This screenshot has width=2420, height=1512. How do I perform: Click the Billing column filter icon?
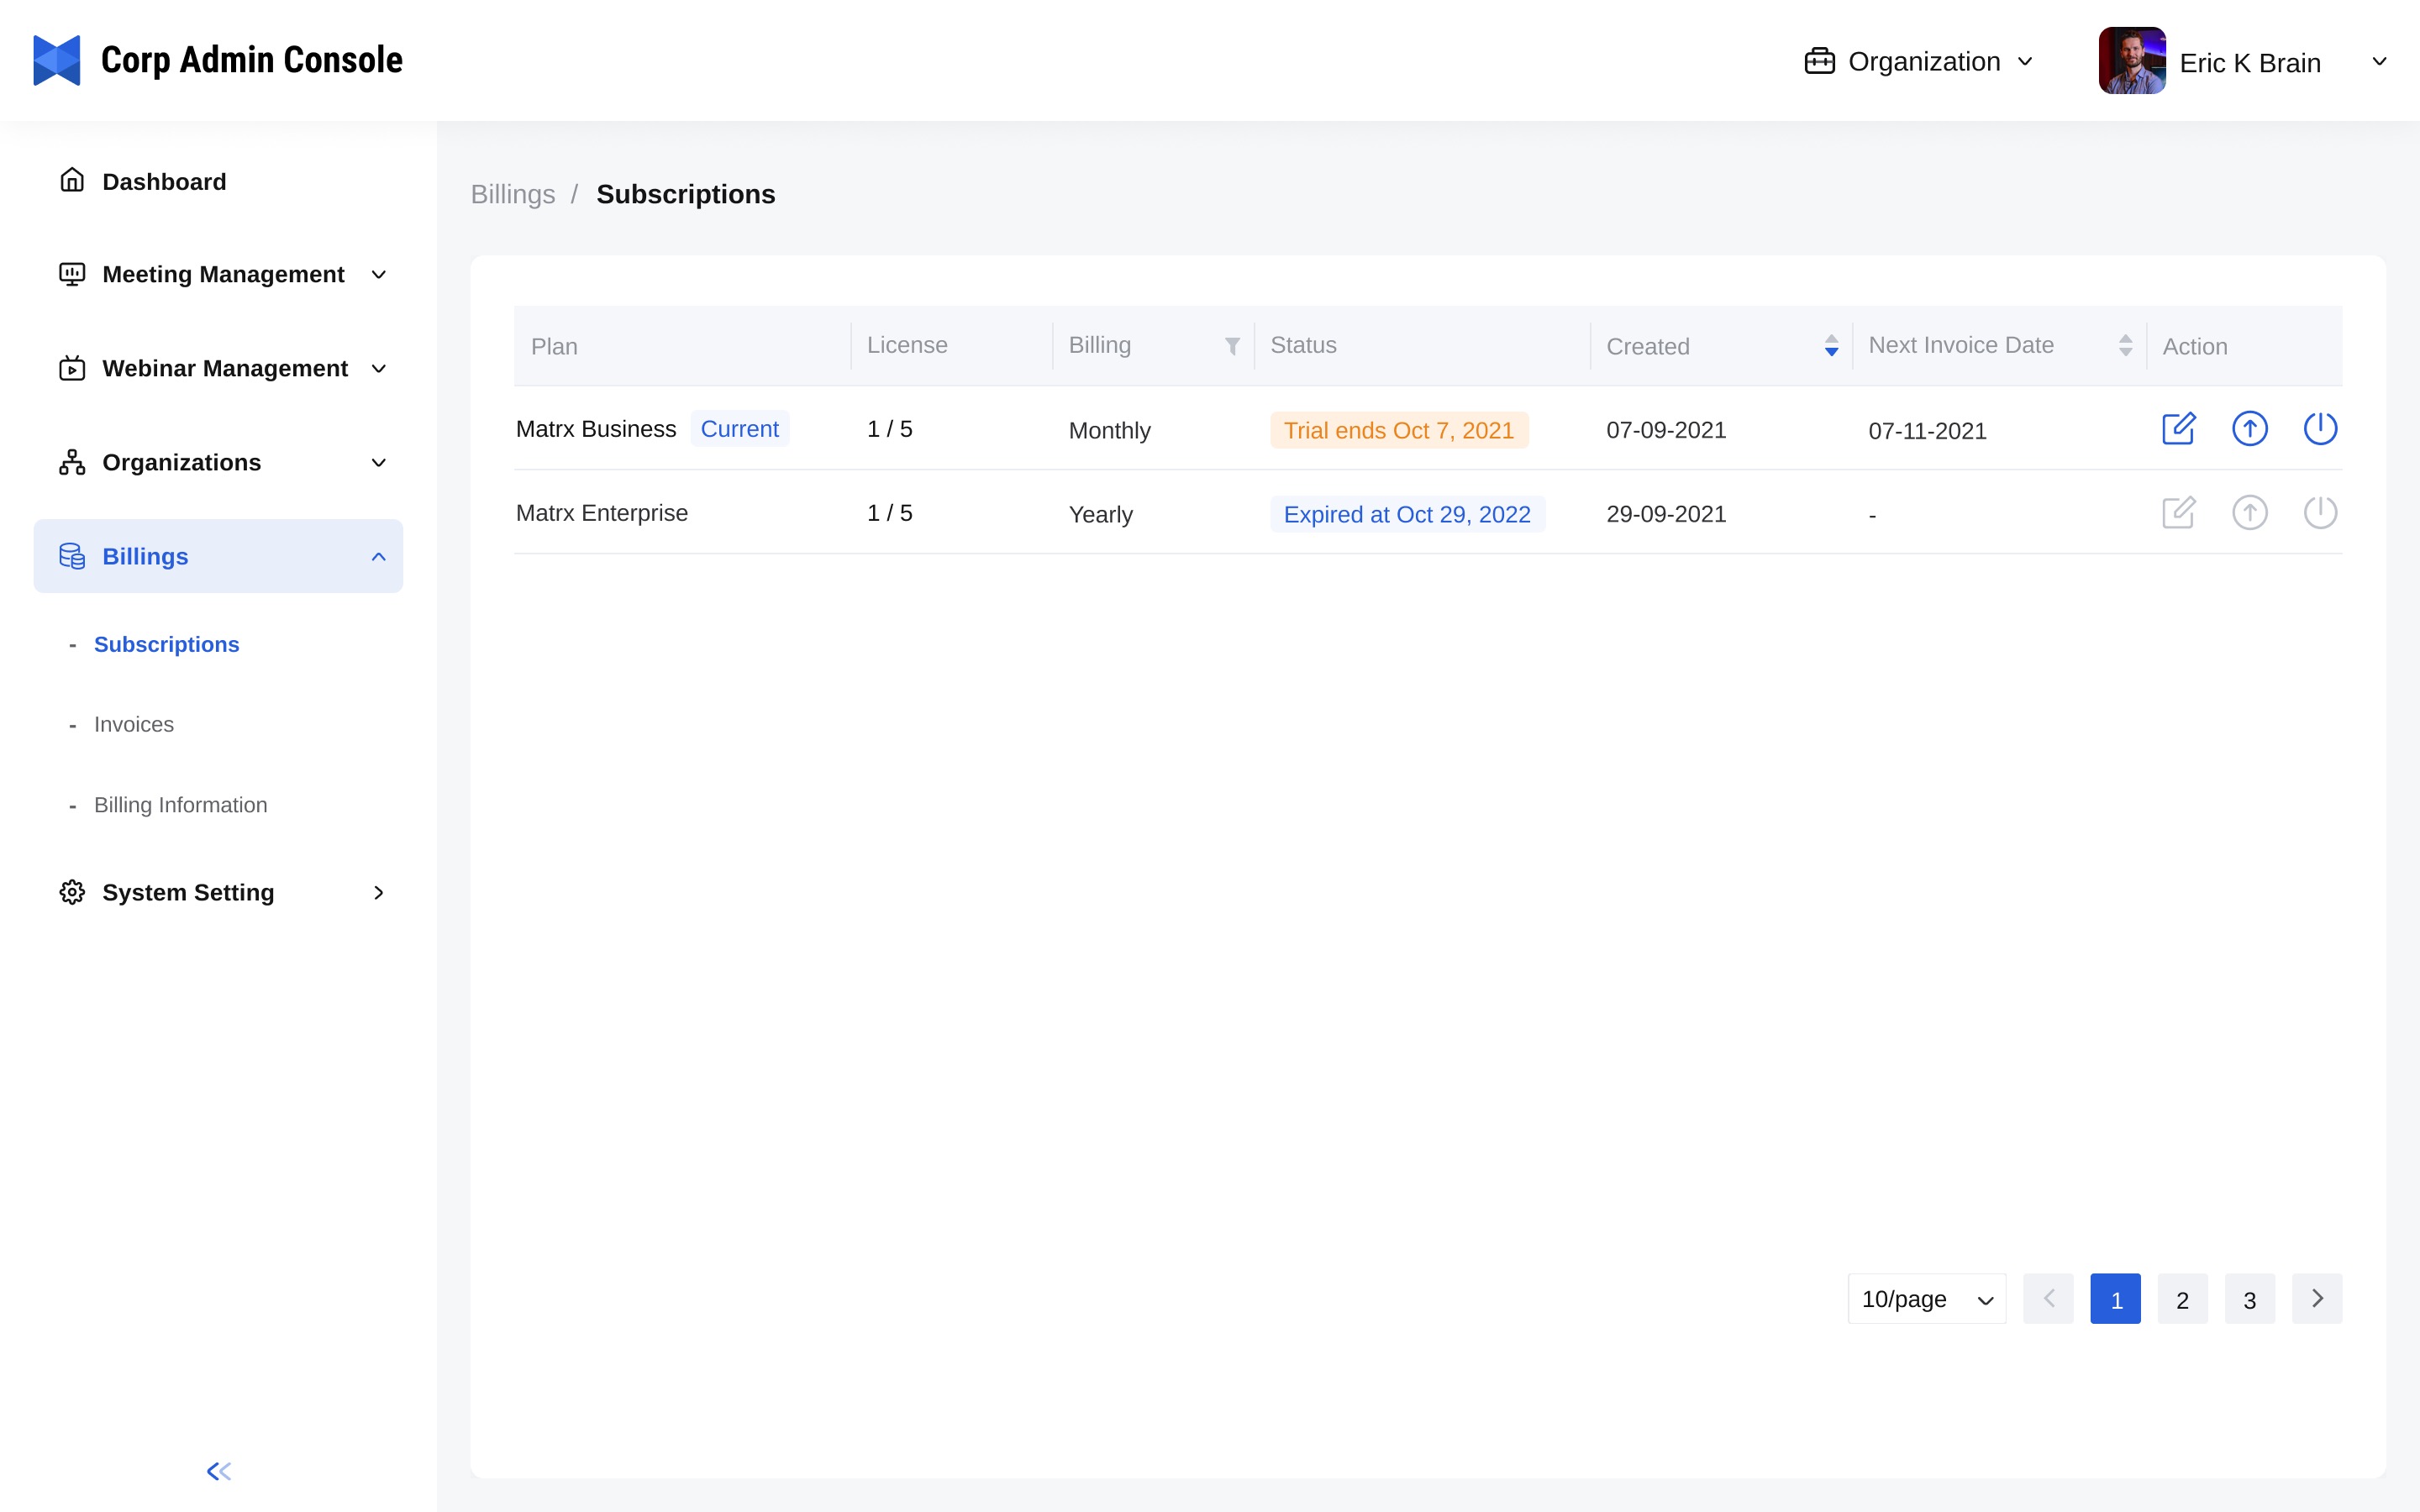coord(1232,346)
